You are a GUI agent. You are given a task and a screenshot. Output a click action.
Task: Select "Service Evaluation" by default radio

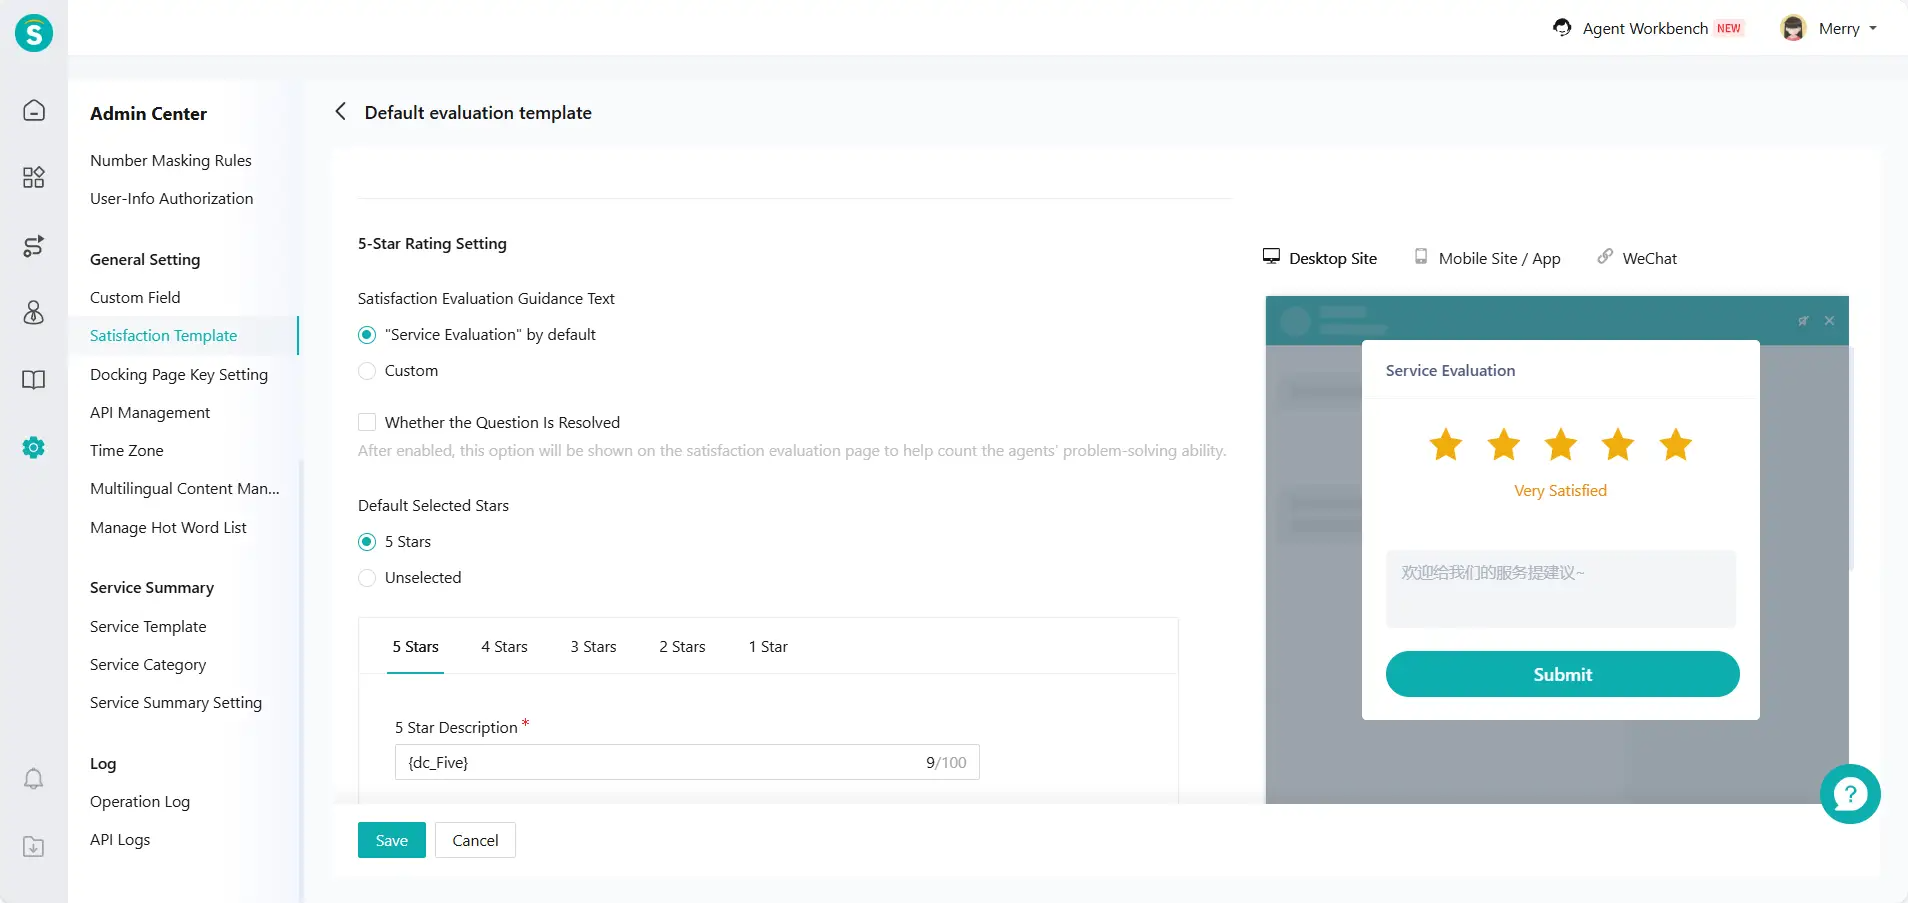point(367,335)
